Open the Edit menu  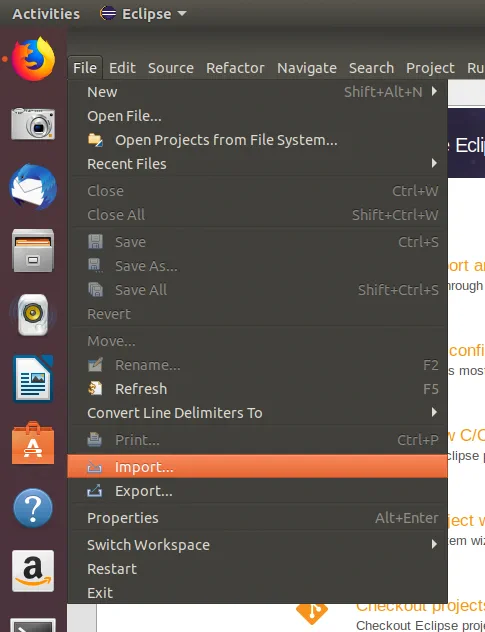122,68
